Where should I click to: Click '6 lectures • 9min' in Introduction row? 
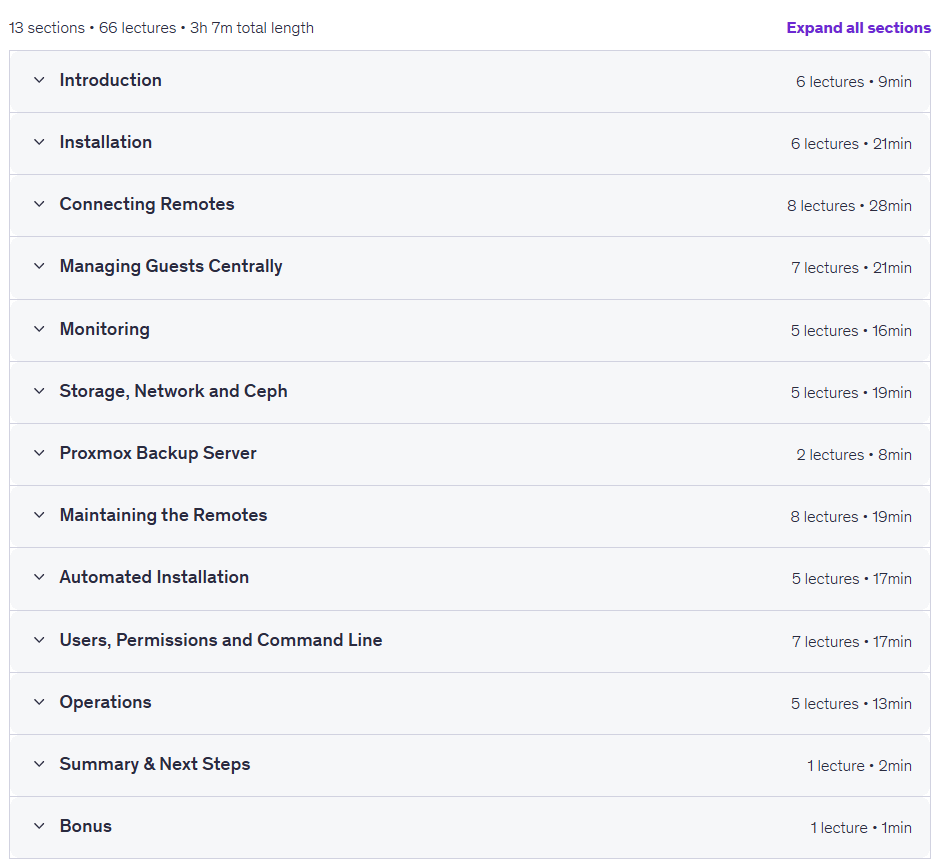(854, 82)
